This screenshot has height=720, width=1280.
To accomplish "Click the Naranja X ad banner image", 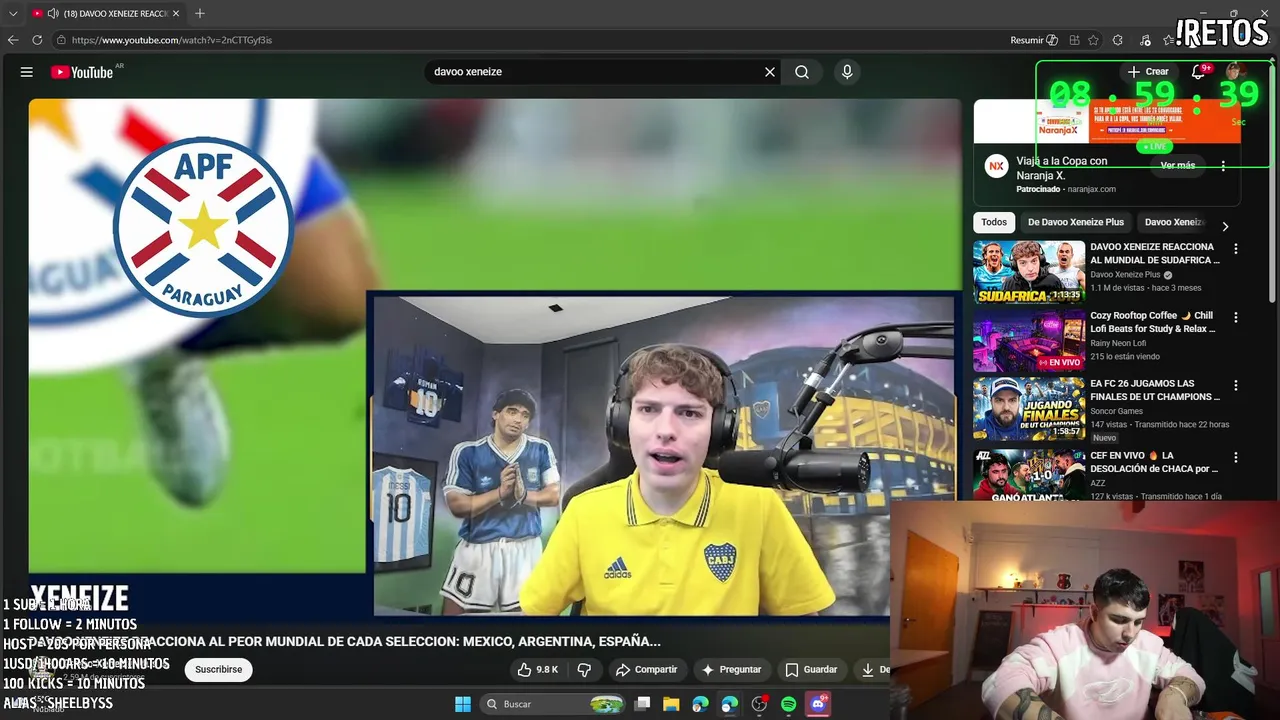I will pos(1107,122).
